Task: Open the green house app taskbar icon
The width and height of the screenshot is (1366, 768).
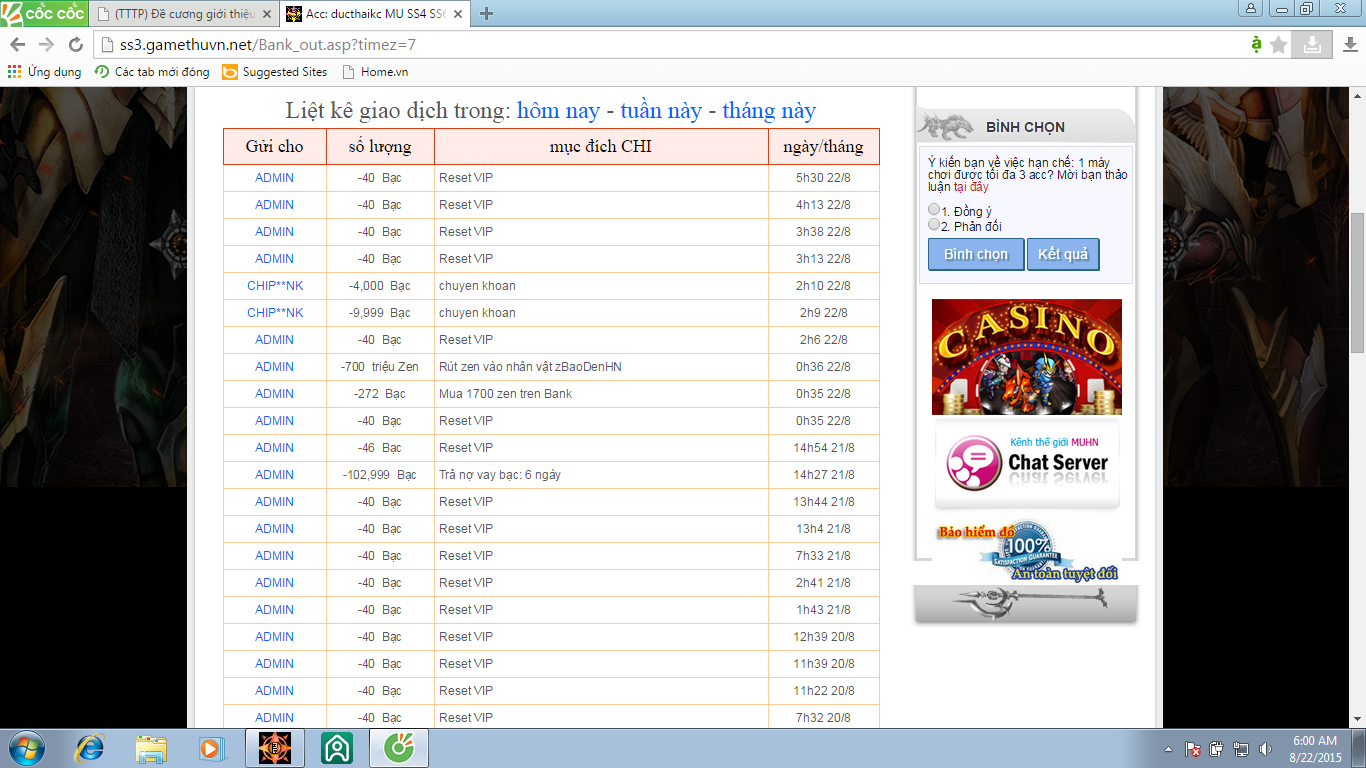Action: click(337, 748)
